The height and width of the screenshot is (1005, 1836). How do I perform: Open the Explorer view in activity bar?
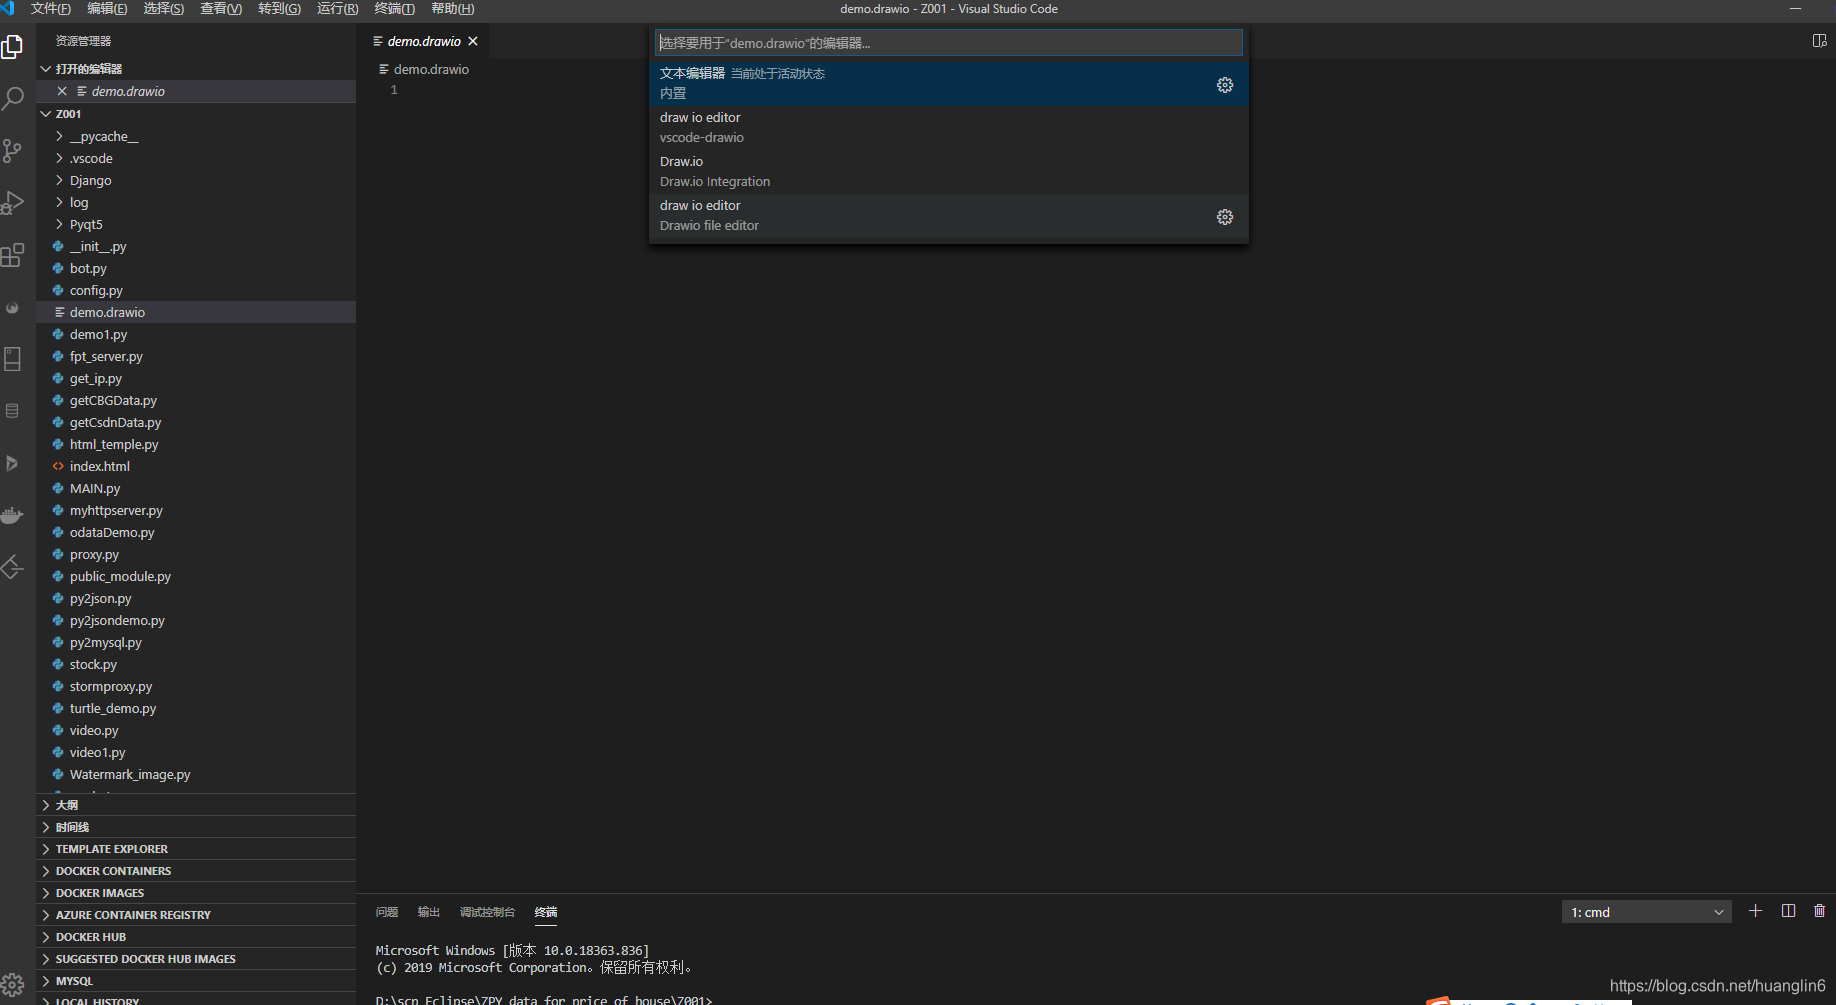tap(13, 47)
